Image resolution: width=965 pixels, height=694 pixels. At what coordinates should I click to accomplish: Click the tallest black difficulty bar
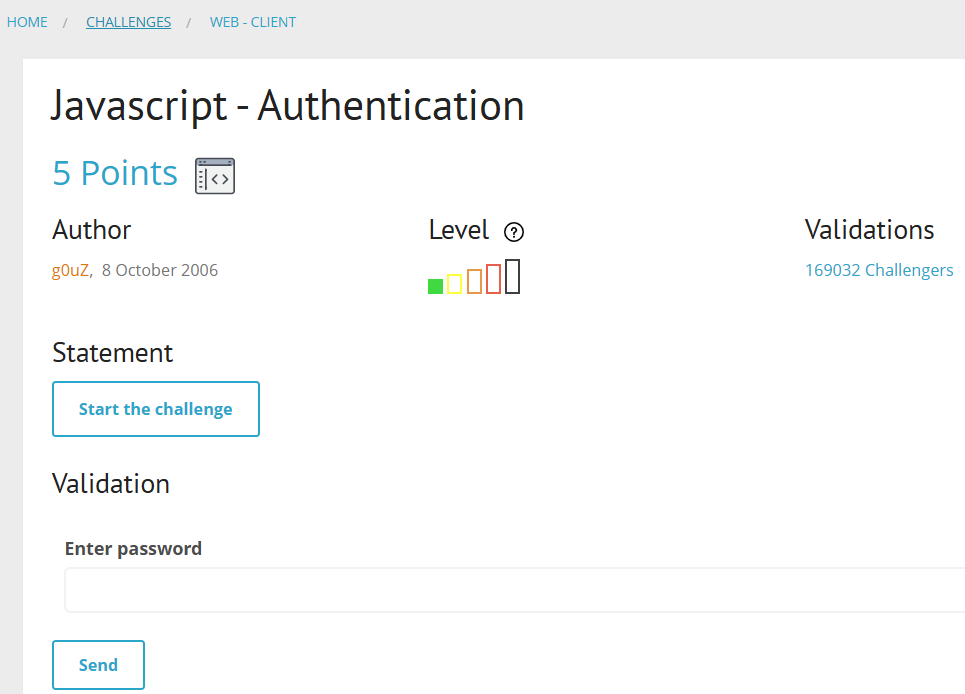pyautogui.click(x=512, y=276)
